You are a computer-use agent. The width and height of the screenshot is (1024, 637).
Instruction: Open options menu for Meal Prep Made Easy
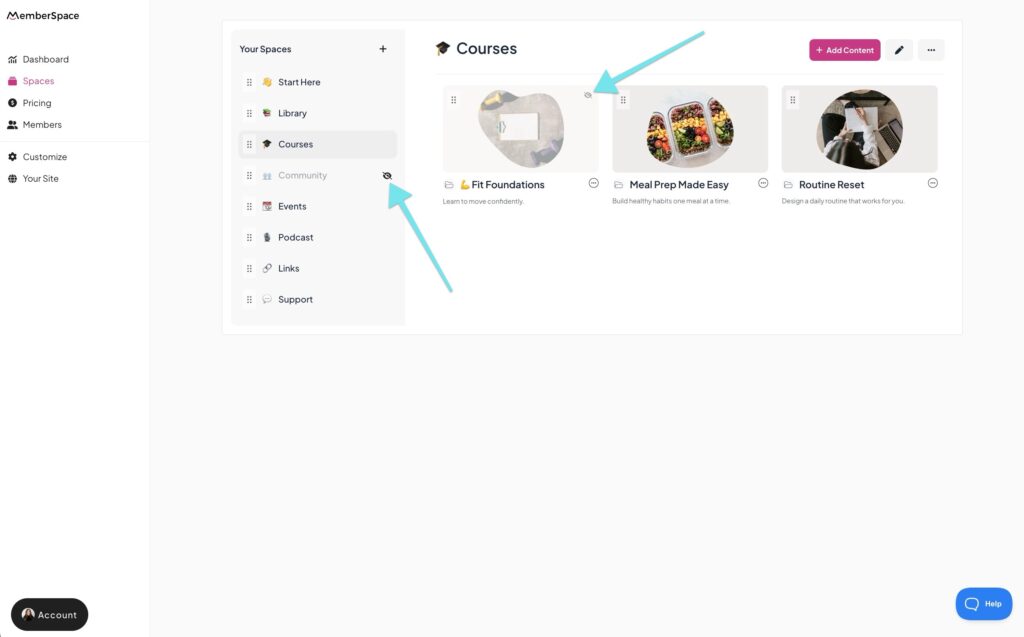(x=763, y=184)
